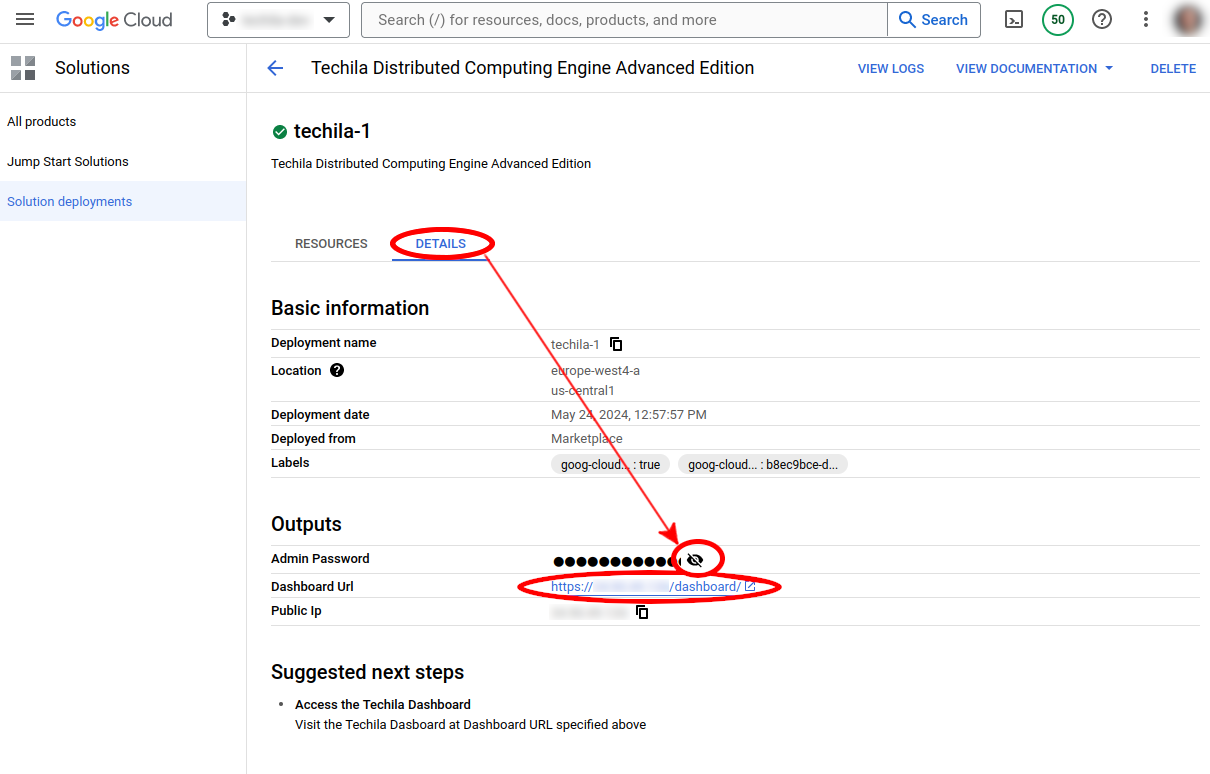Image resolution: width=1210 pixels, height=774 pixels.
Task: Click the View Logs button
Action: [x=890, y=69]
